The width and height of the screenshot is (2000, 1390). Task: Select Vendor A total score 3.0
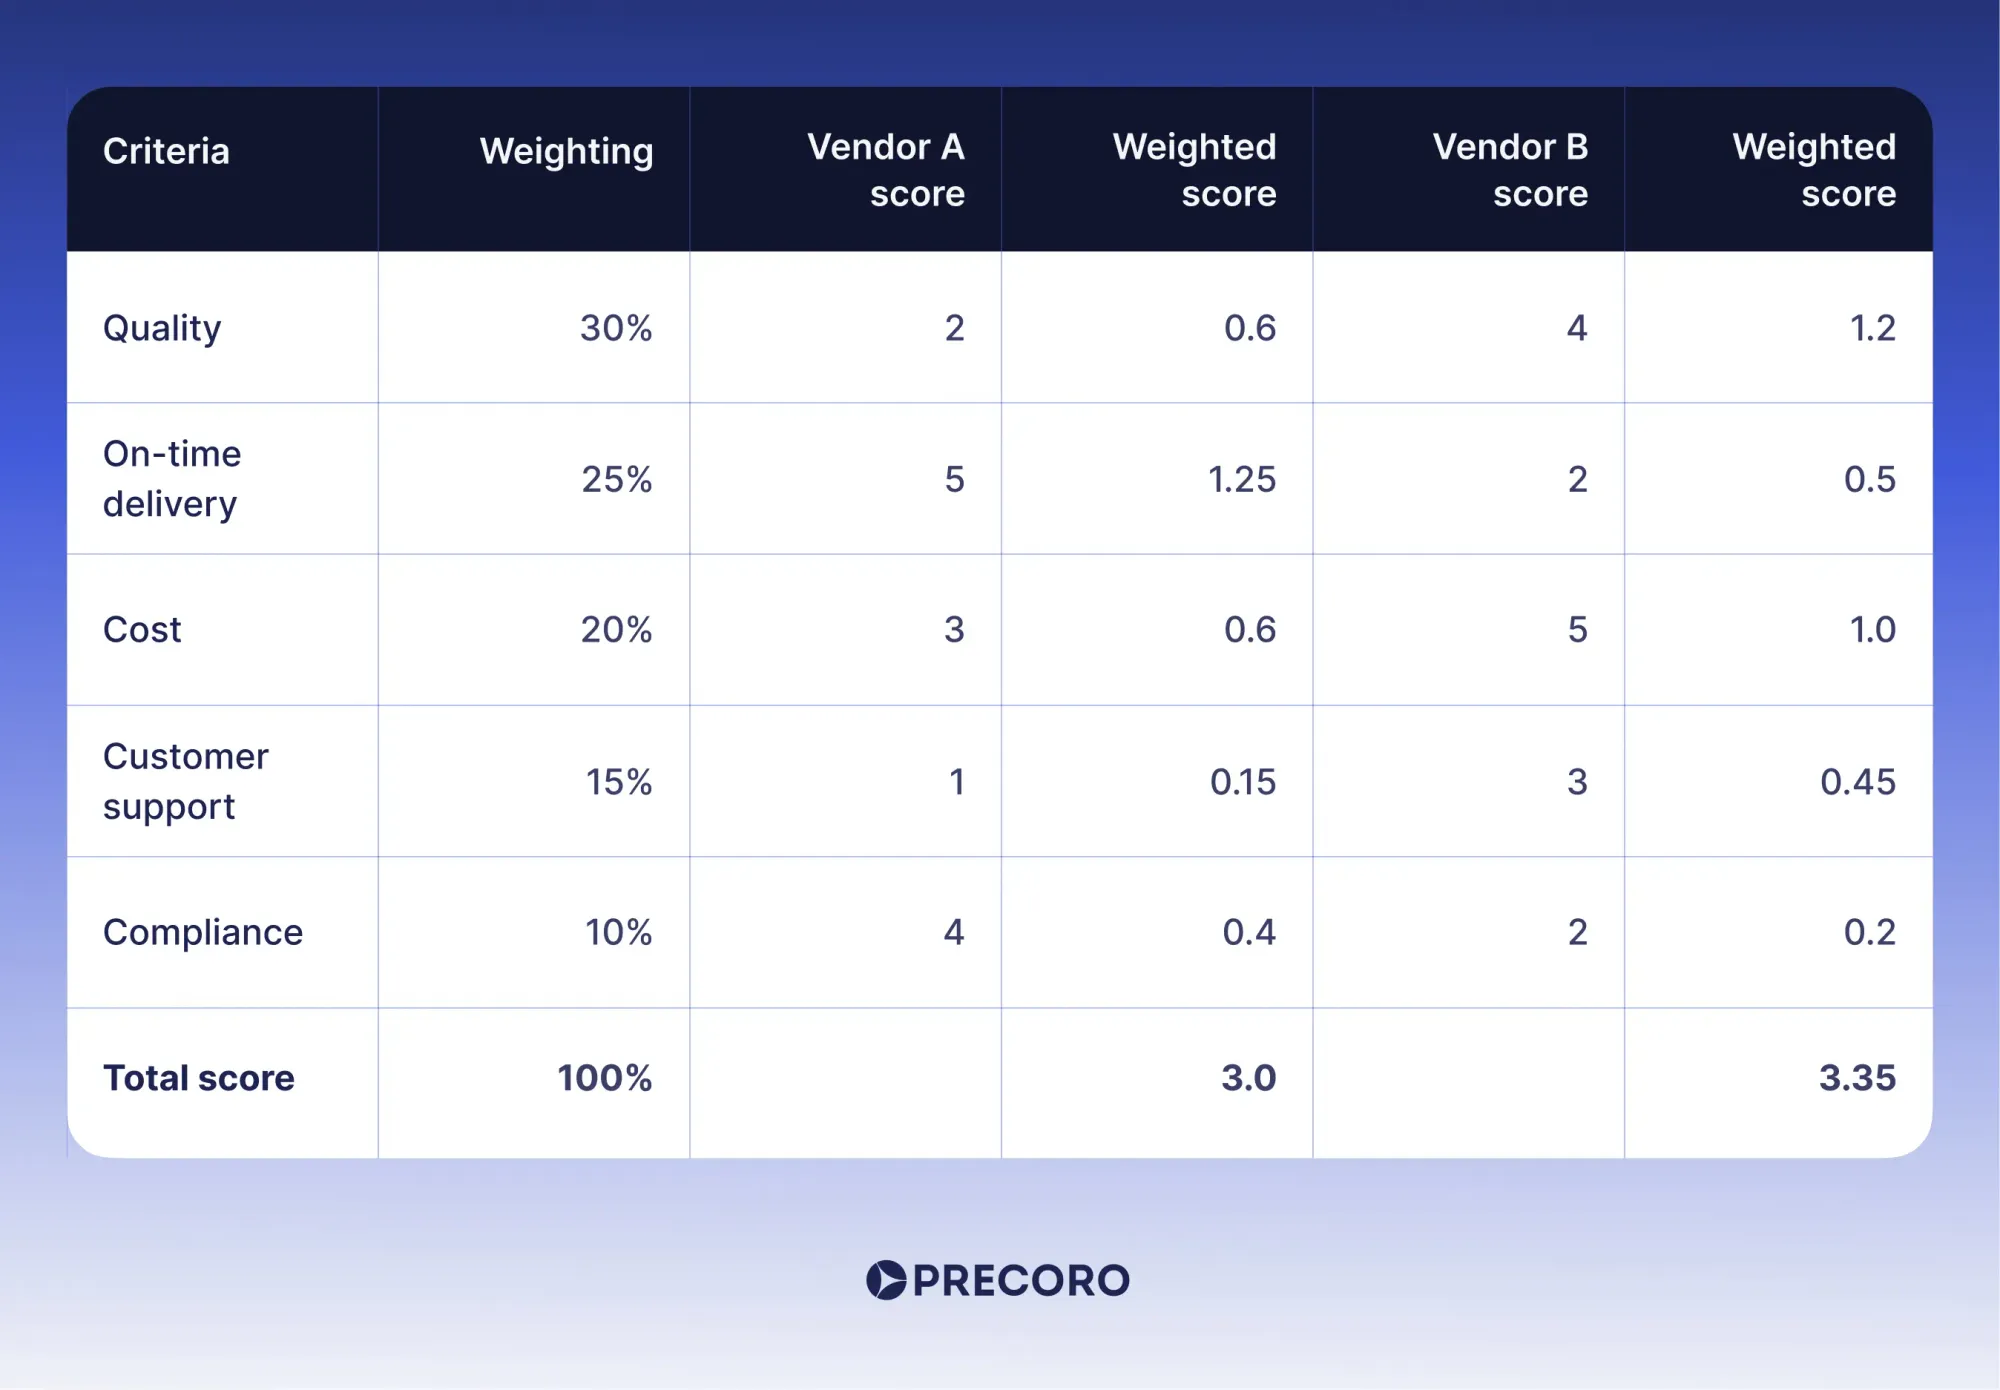click(x=1249, y=1078)
